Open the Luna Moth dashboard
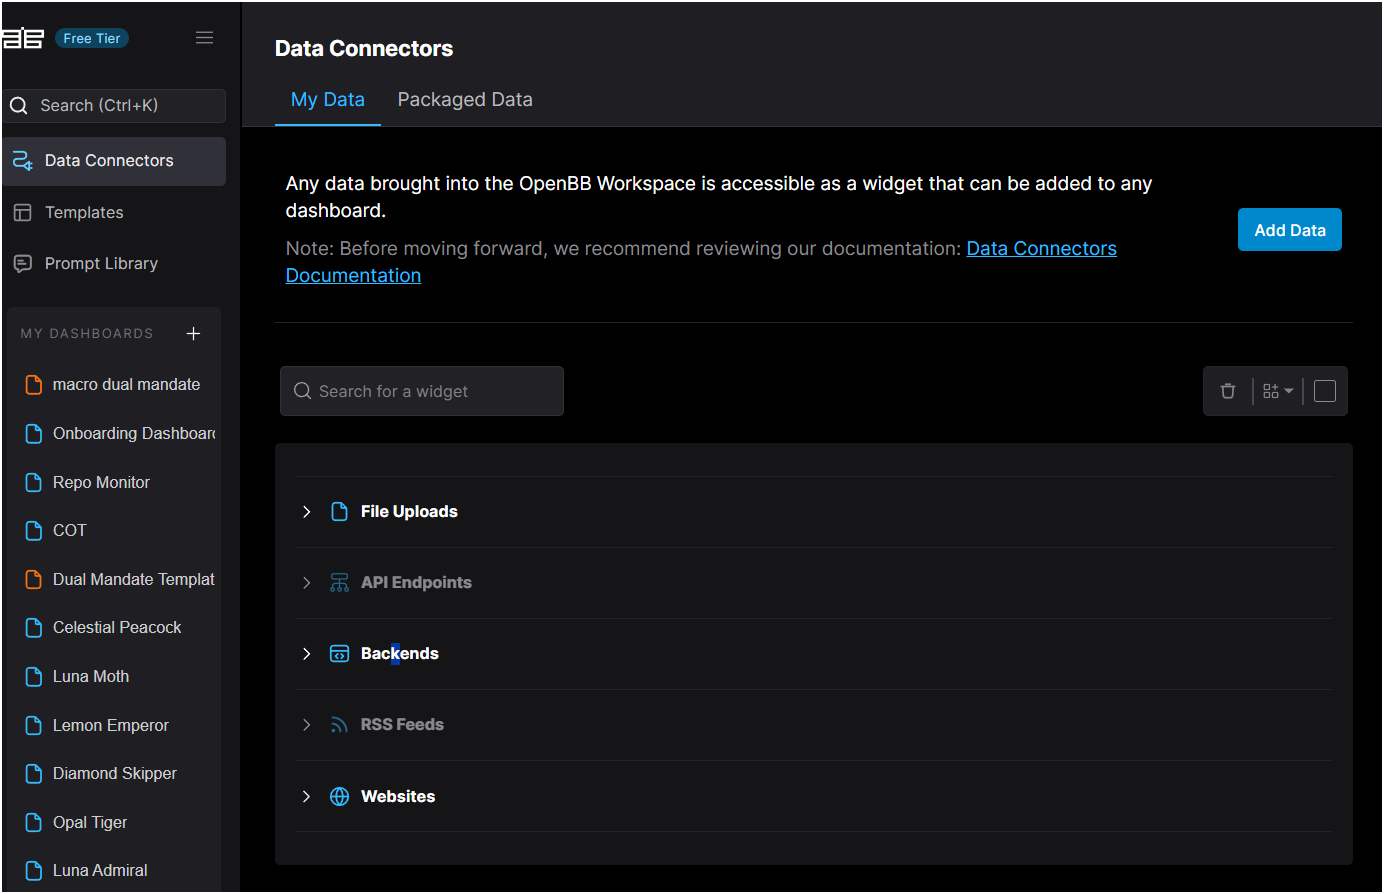1384x894 pixels. pos(91,676)
